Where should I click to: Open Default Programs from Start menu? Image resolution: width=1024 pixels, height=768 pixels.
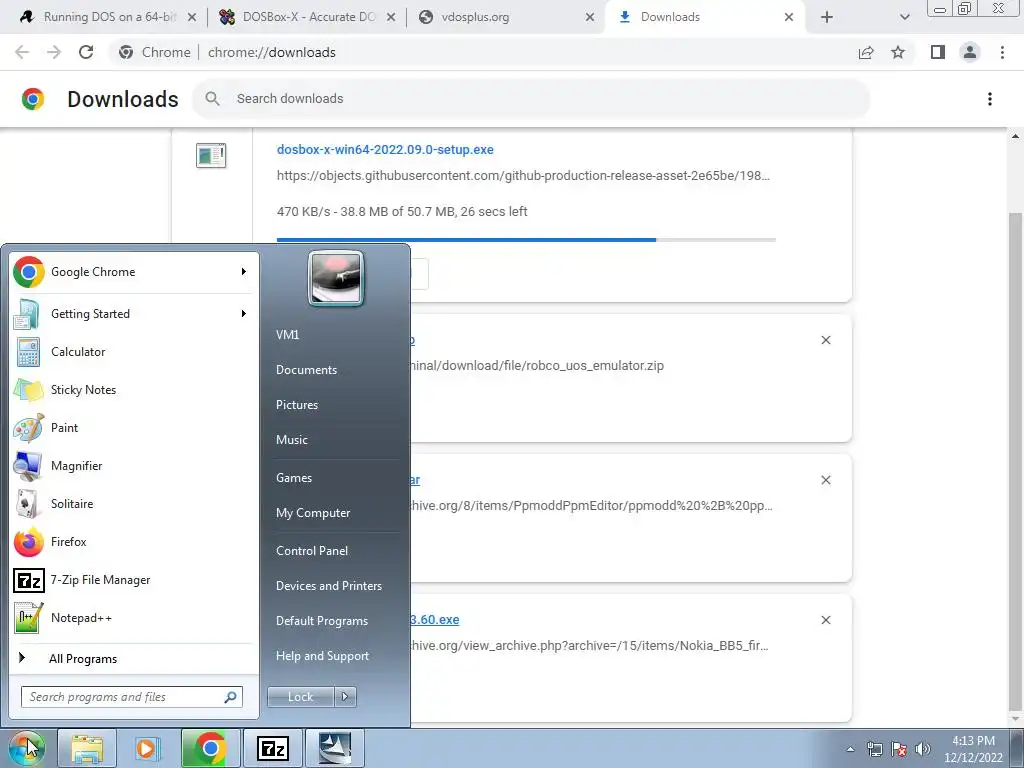coord(322,621)
